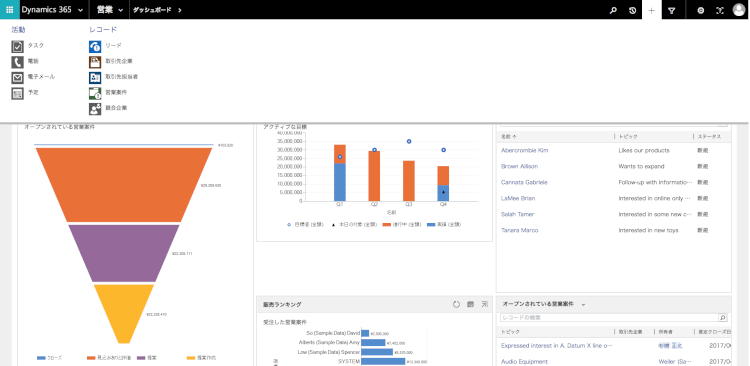Click the レコードの検索 search field
The height and width of the screenshot is (366, 750).
(x=609, y=318)
